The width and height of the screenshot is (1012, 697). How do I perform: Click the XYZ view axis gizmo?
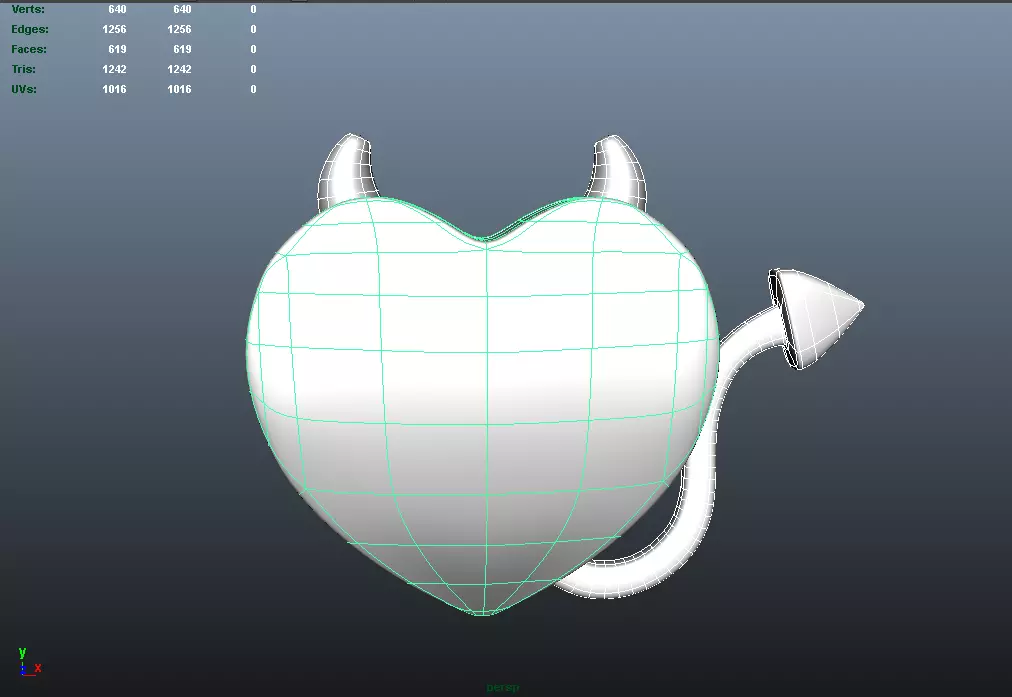click(29, 662)
